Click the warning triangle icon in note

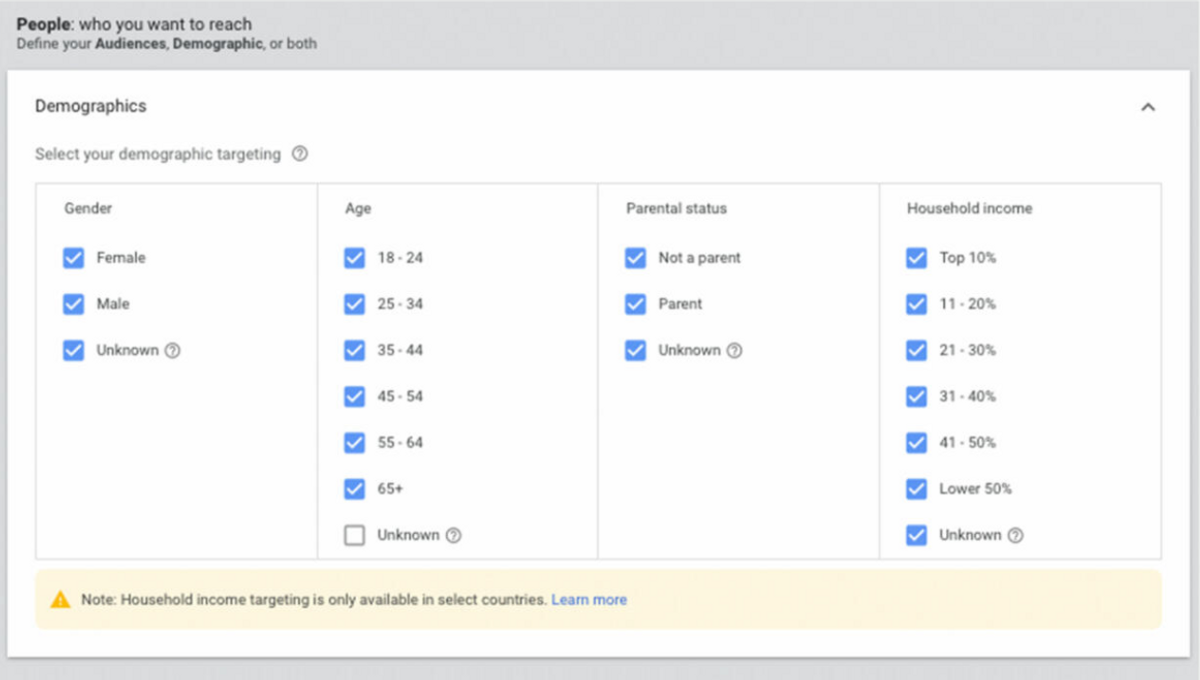(x=61, y=600)
